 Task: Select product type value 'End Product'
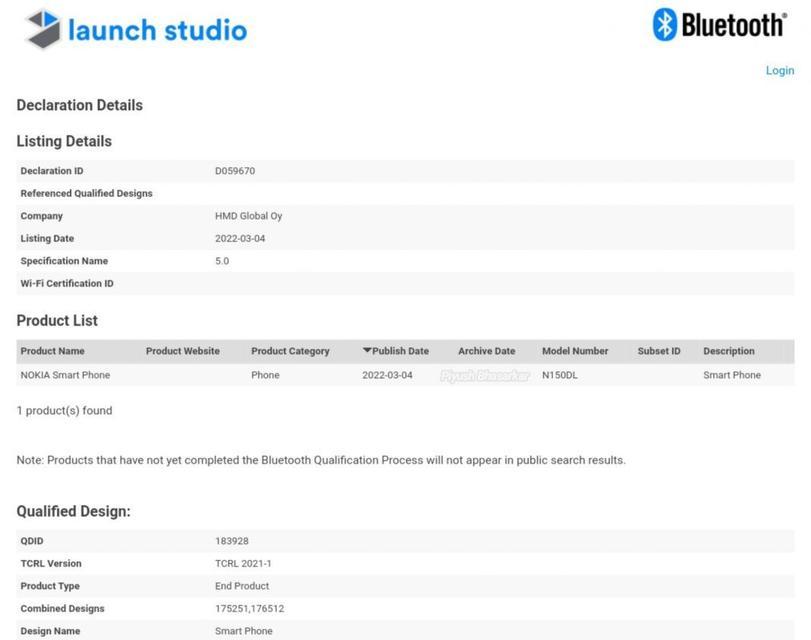(x=242, y=586)
